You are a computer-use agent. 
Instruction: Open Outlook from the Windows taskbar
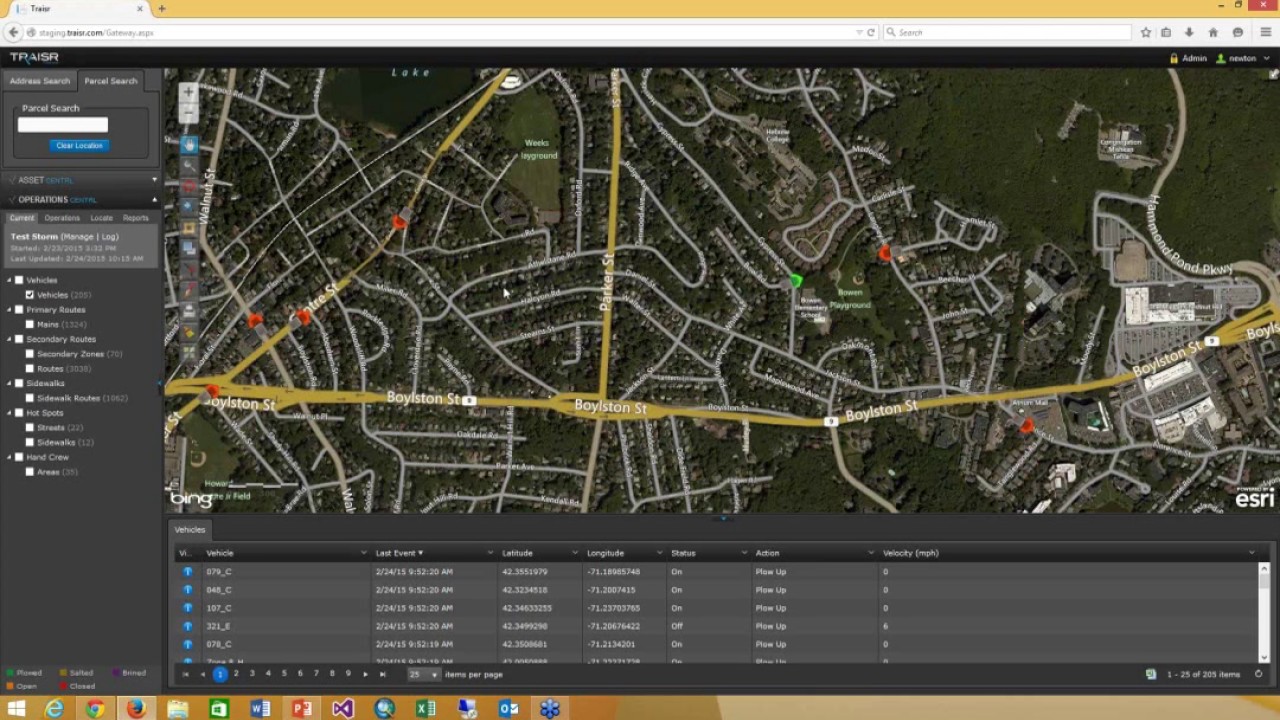tap(509, 710)
